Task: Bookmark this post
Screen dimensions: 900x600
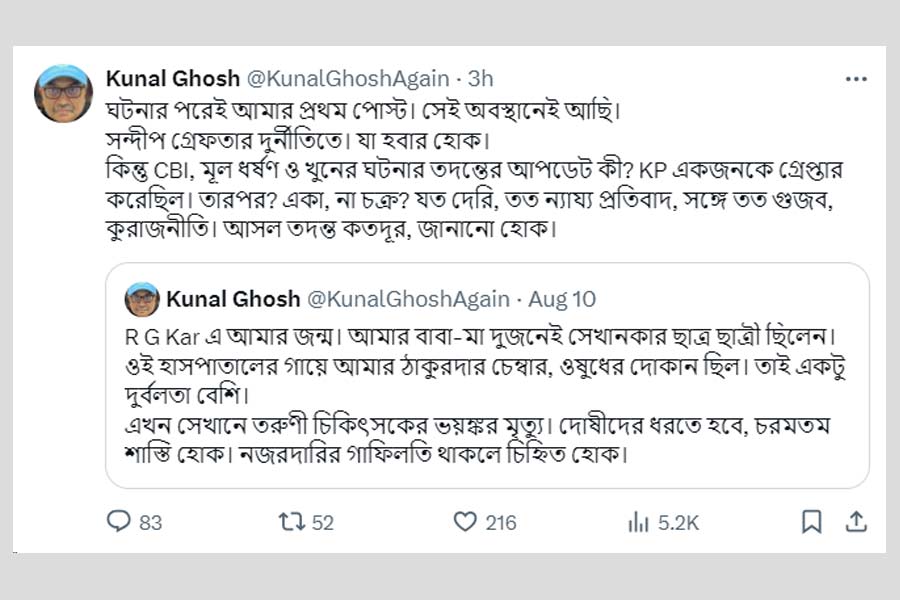Action: [812, 521]
